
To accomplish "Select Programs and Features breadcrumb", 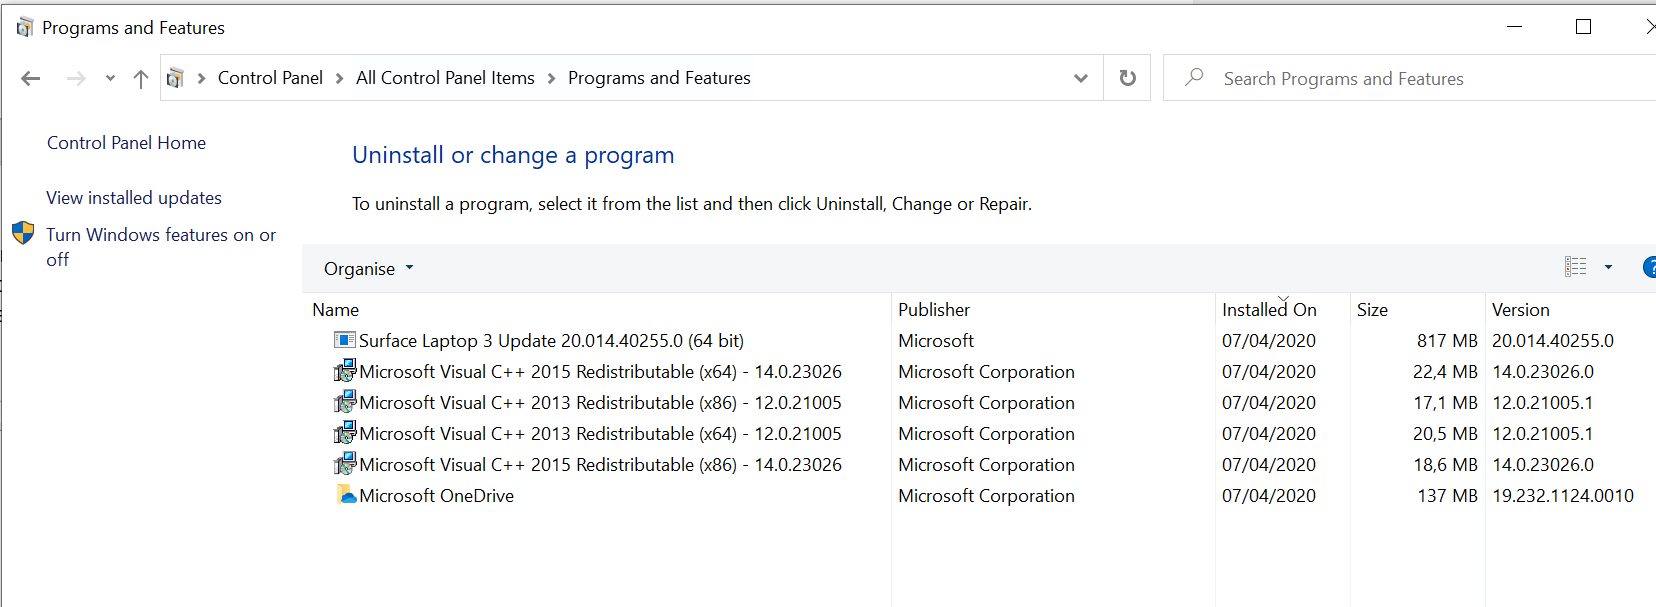I will coord(659,78).
